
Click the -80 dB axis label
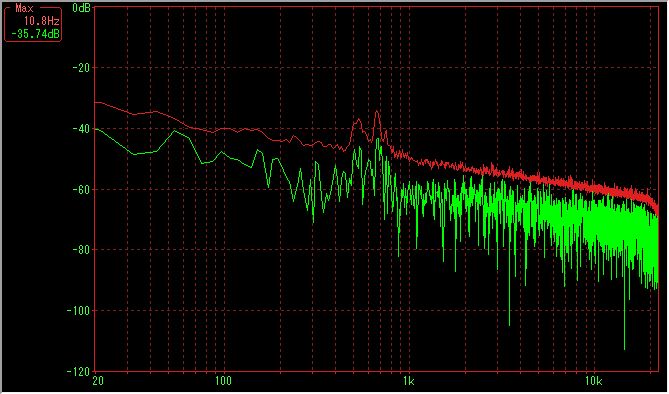[x=81, y=250]
